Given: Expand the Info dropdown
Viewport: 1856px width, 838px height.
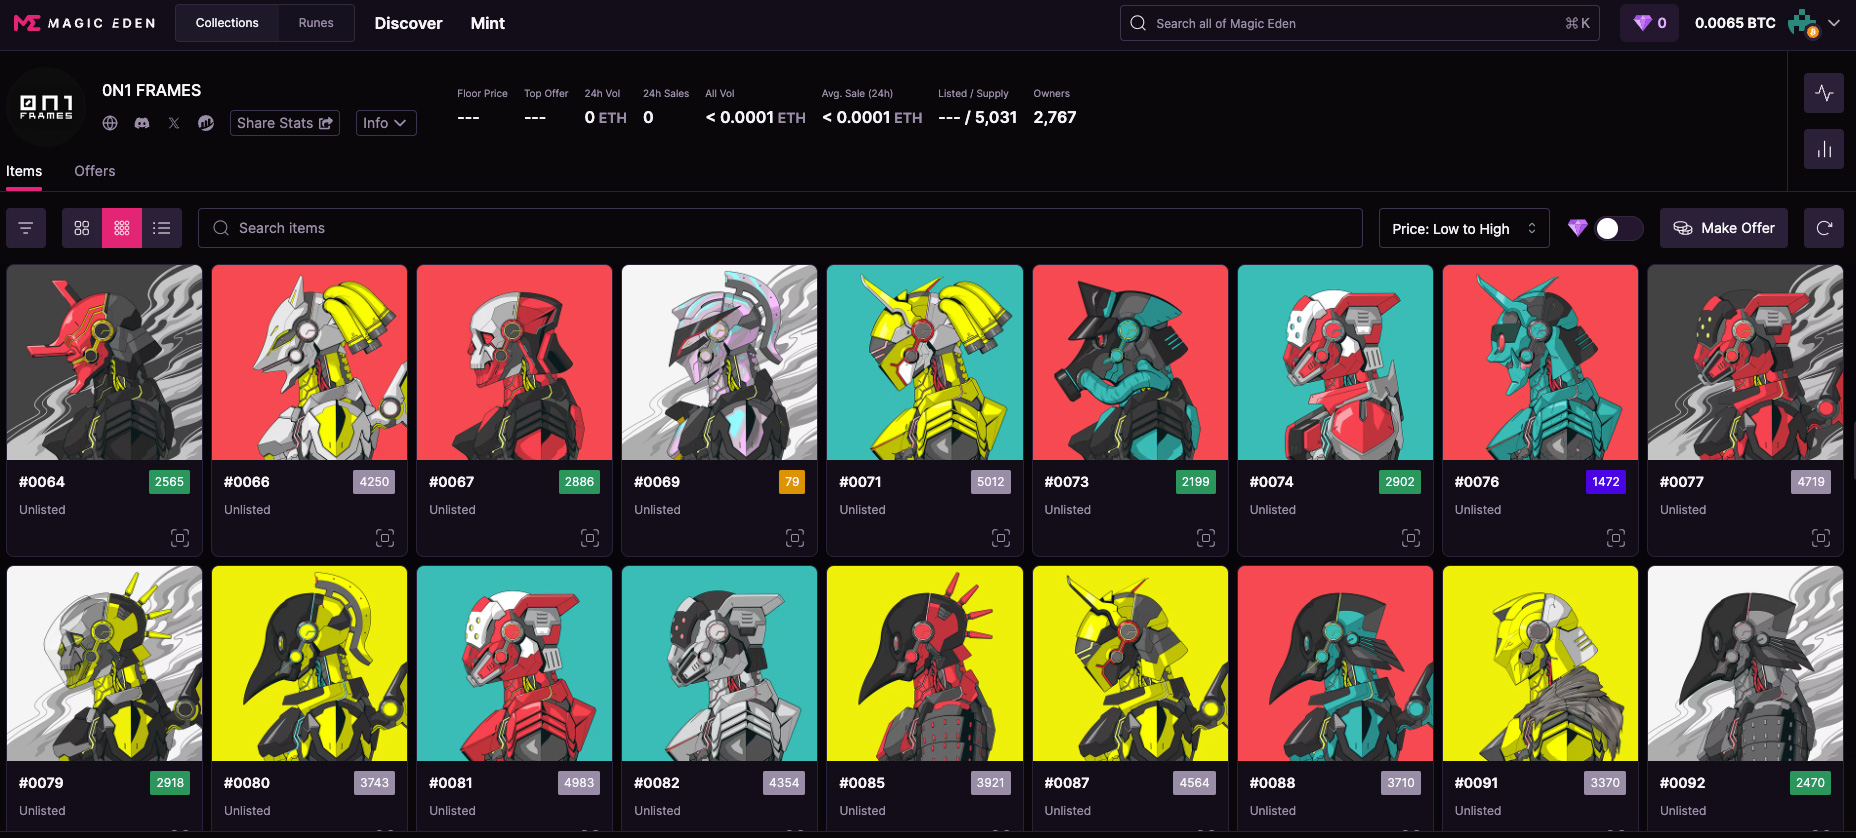Looking at the screenshot, I should (385, 123).
